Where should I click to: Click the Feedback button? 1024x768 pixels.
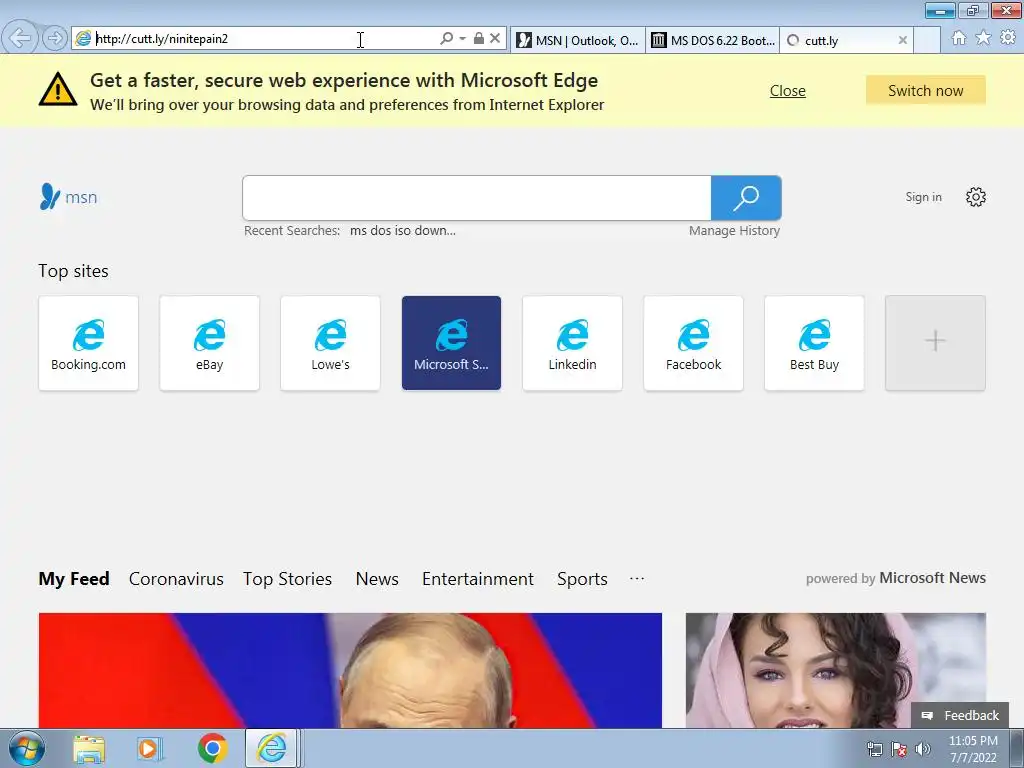click(x=960, y=715)
